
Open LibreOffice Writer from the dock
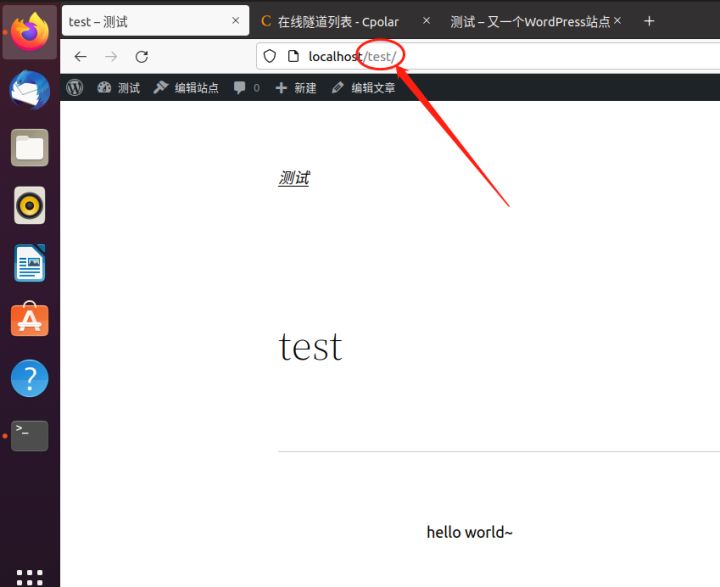coord(30,263)
